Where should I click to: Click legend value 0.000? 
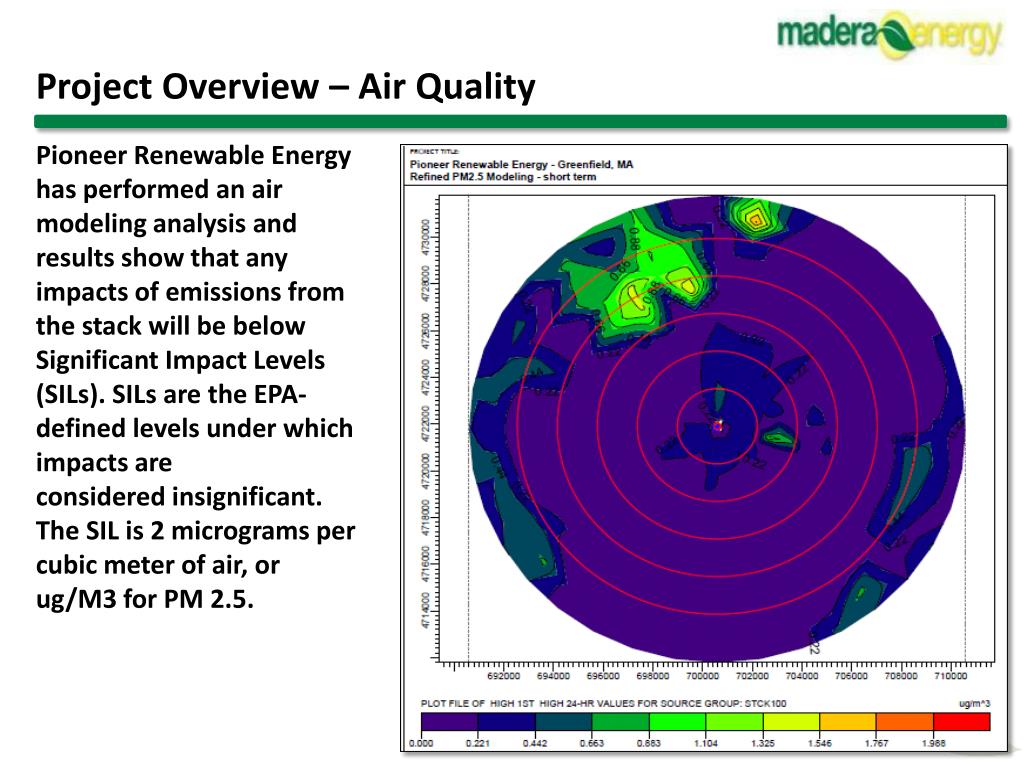[421, 743]
